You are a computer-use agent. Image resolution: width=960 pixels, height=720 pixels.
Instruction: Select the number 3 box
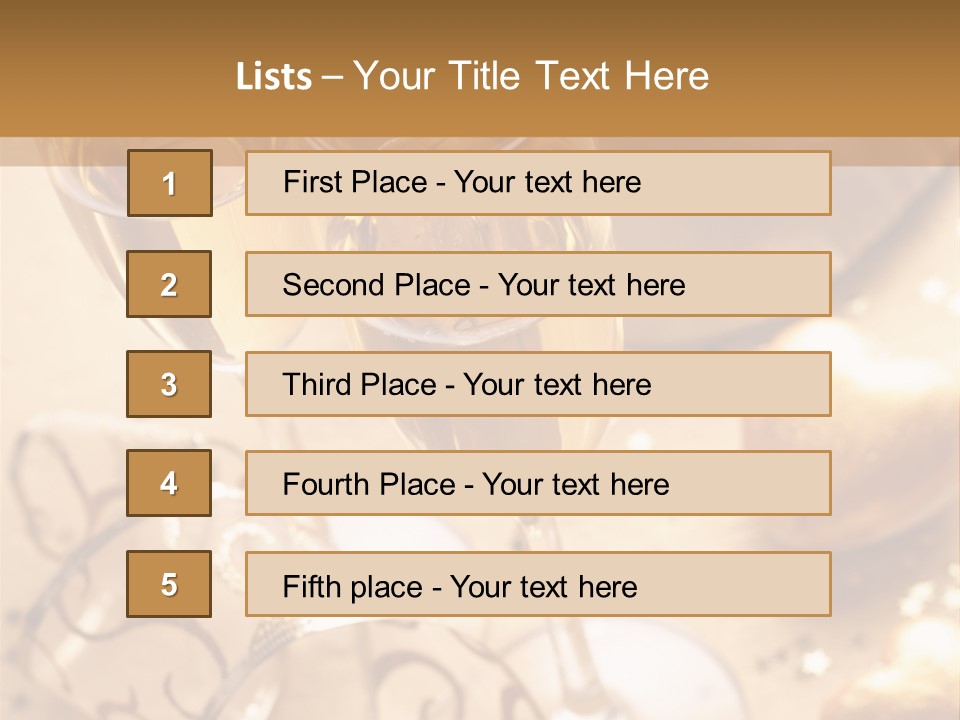pos(169,384)
